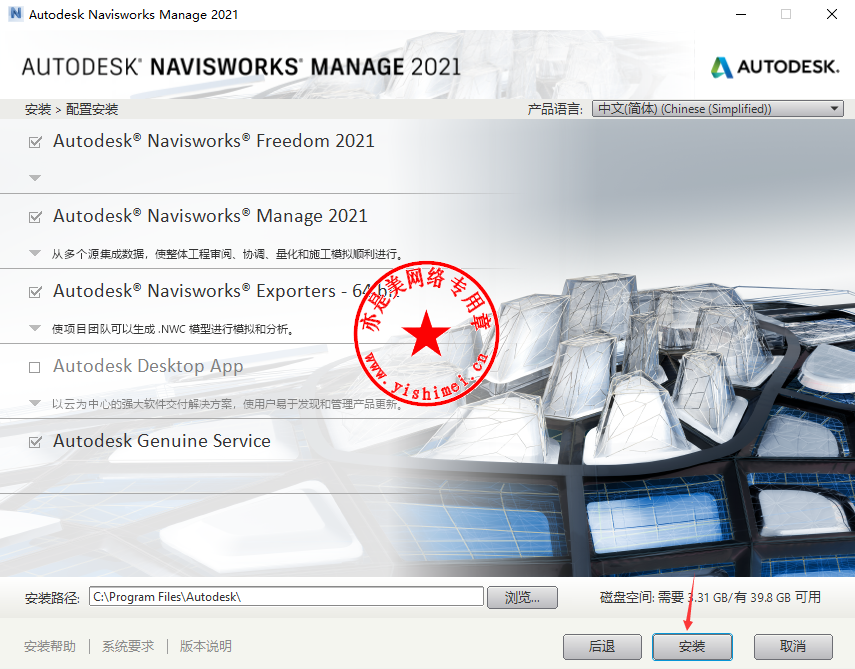Uncheck Autodesk Navisworks Manage 2021 checkbox
This screenshot has height=669, width=855.
pyautogui.click(x=35, y=218)
